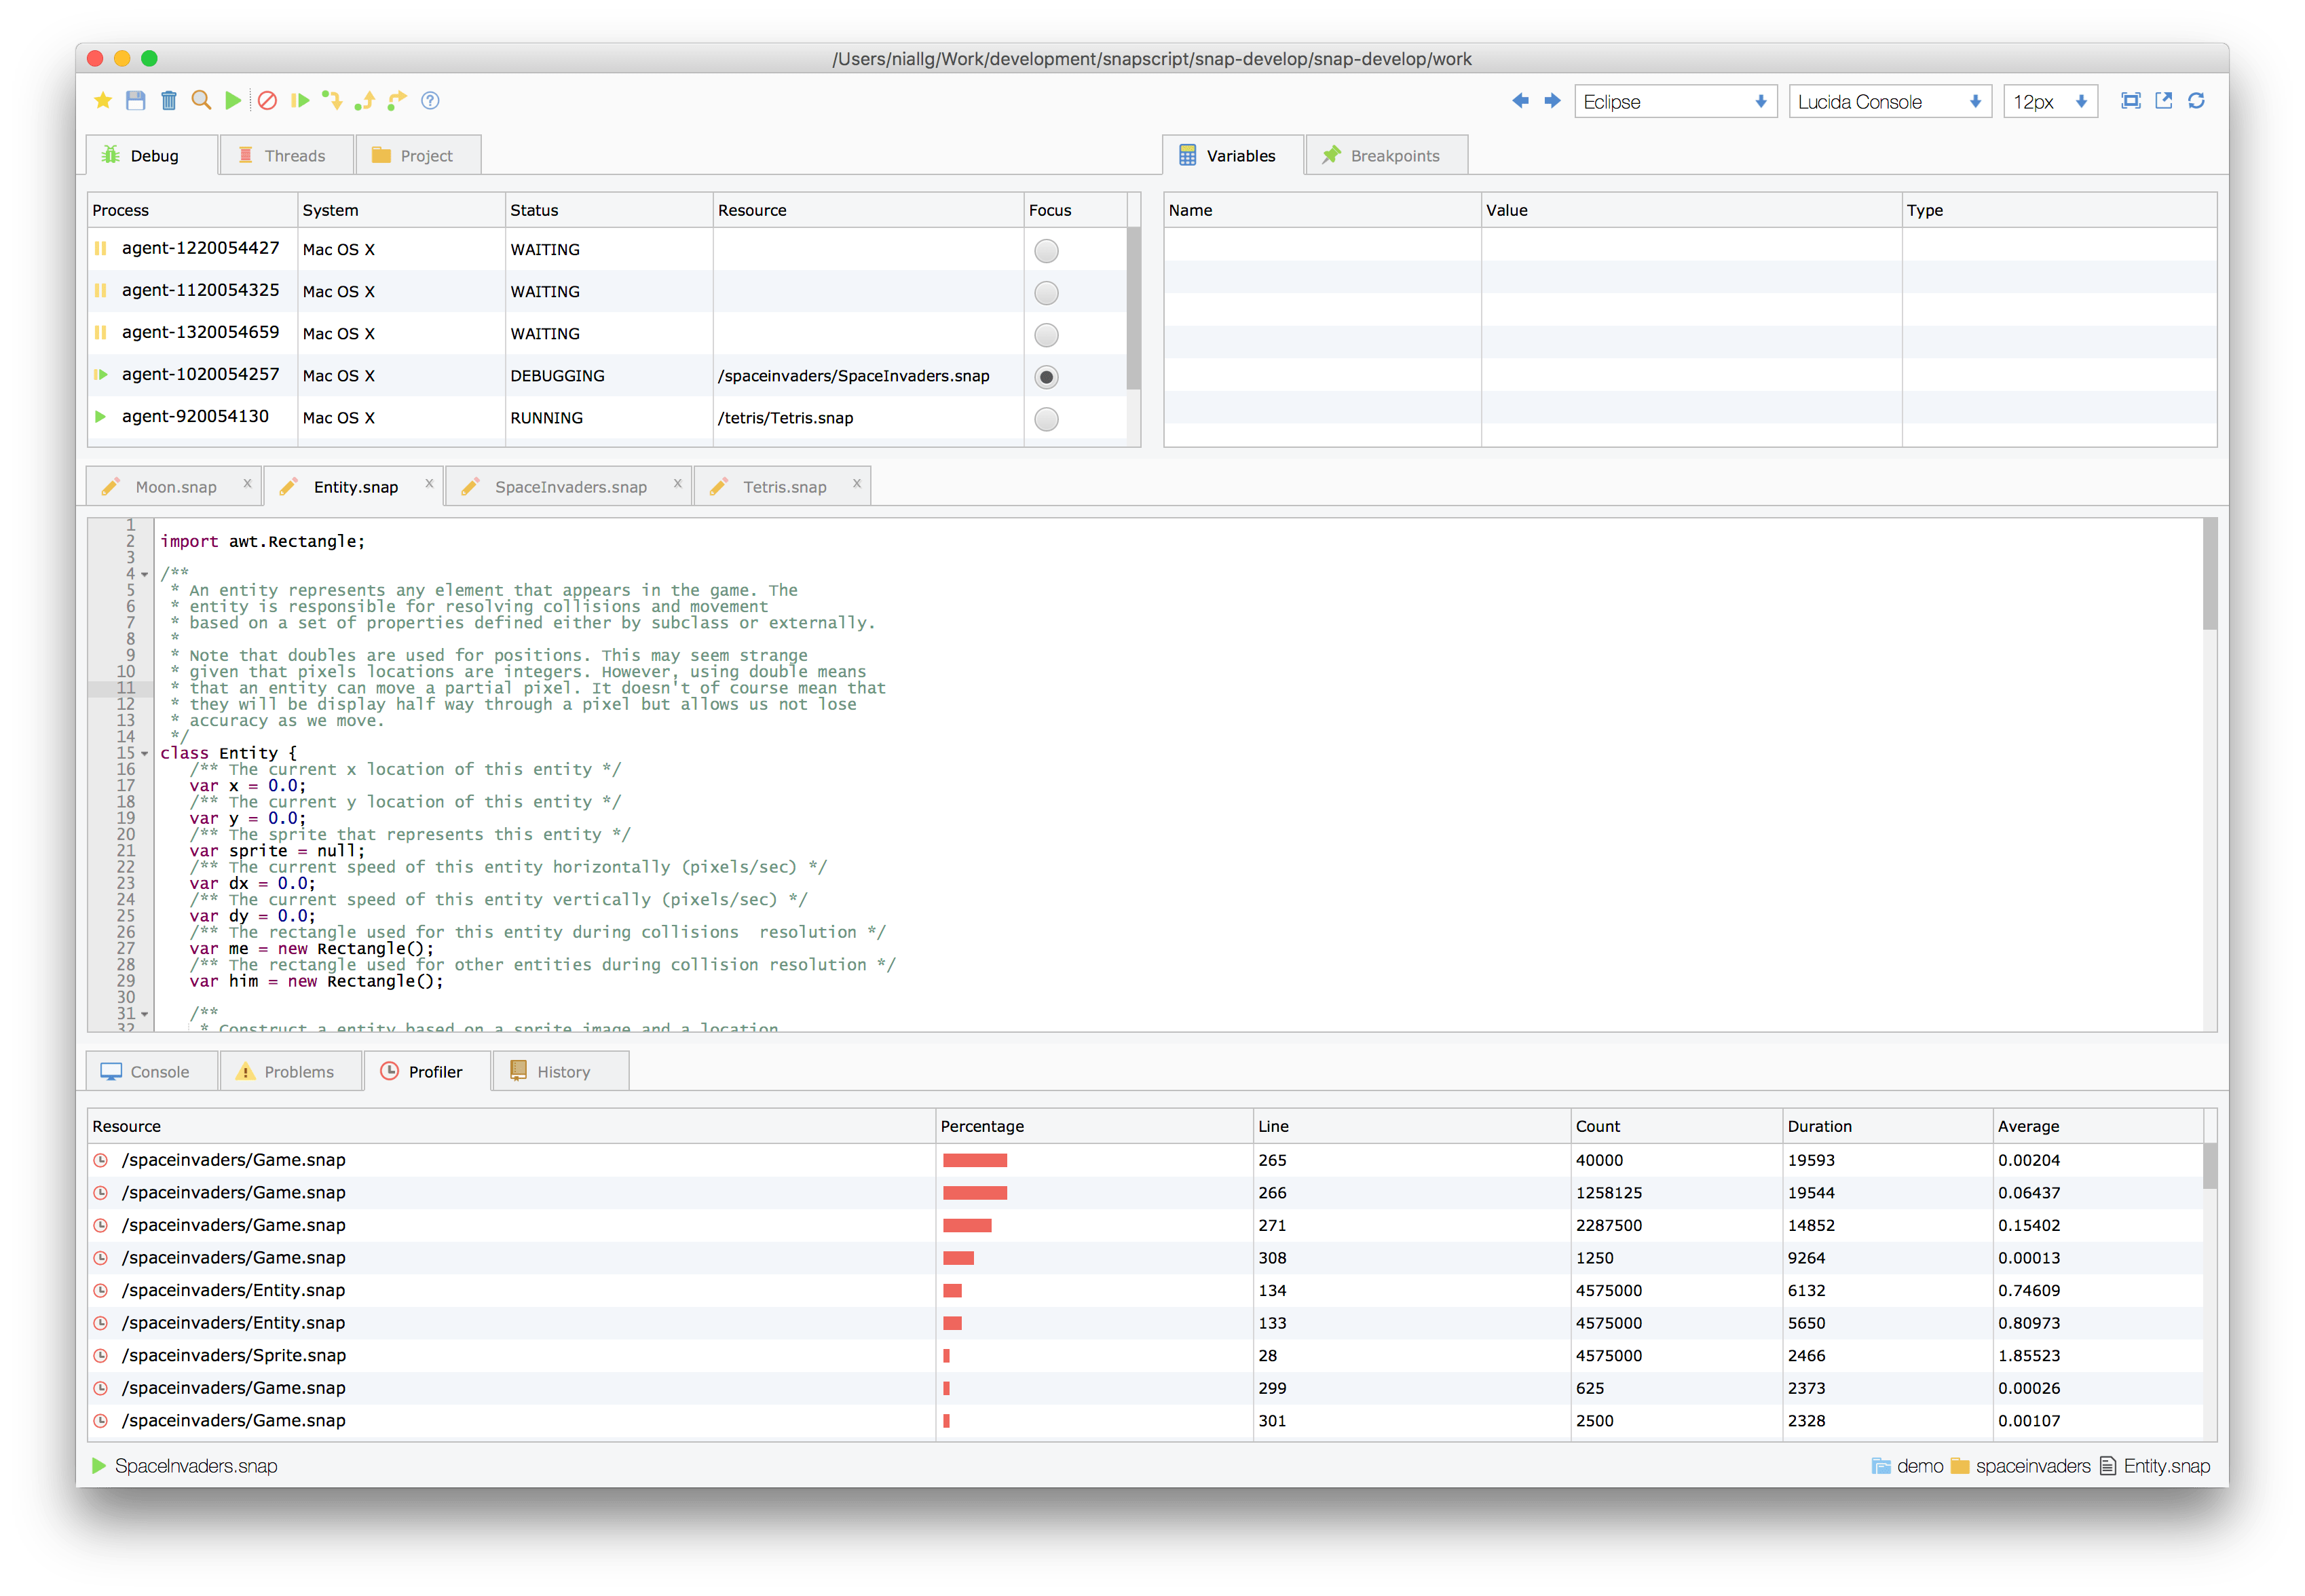
Task: Click the pause icon beside agent-1220054427
Action: [101, 248]
